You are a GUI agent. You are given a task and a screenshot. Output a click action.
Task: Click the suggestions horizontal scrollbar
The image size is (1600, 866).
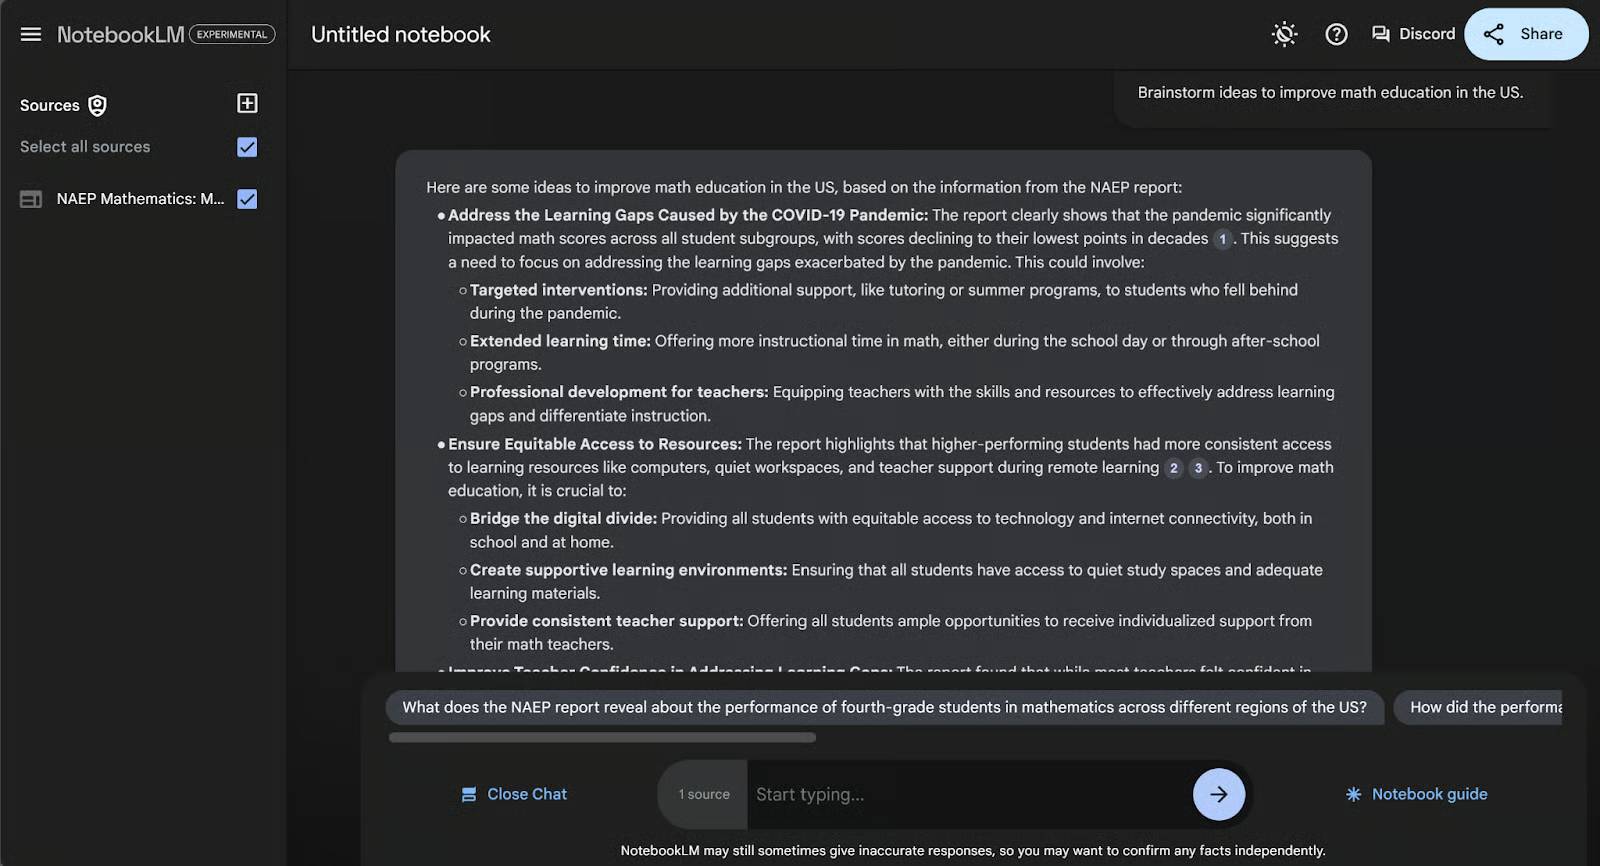click(602, 738)
